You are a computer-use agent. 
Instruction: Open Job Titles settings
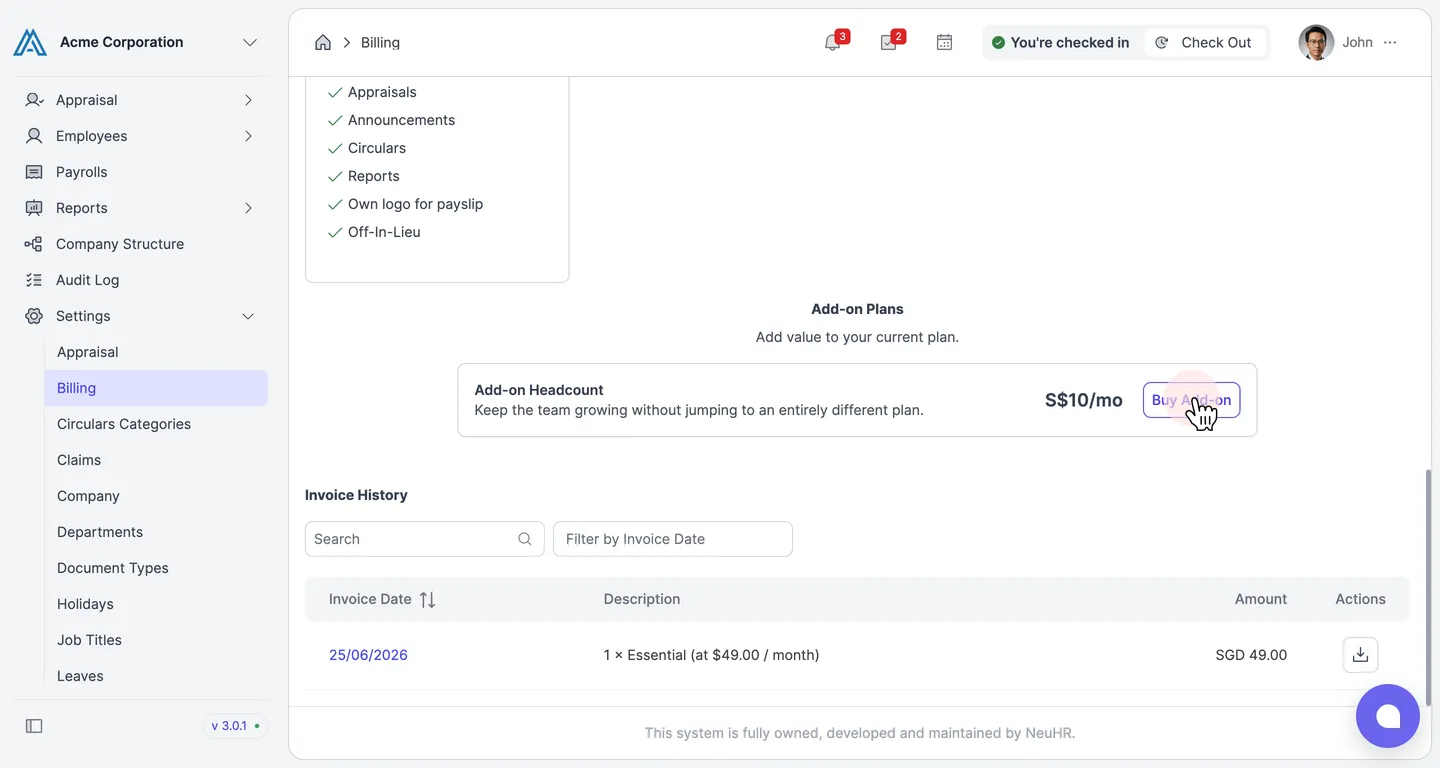coord(156,640)
